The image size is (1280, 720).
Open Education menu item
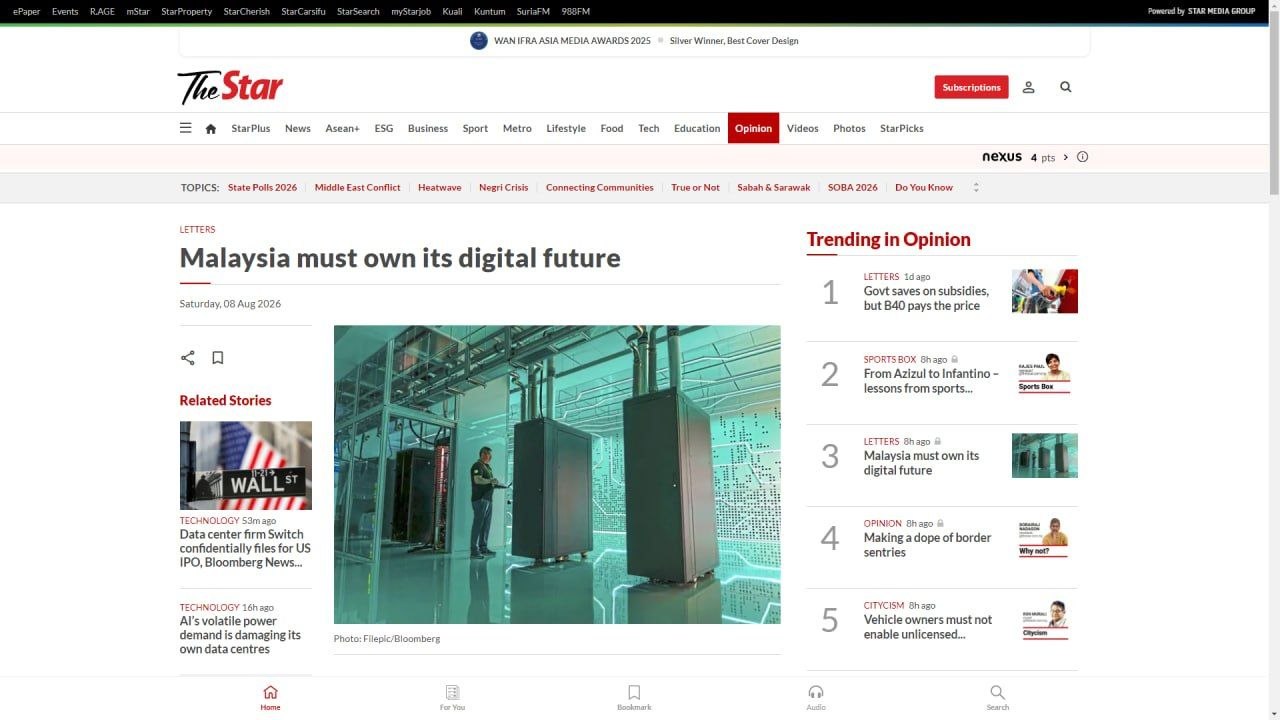click(x=697, y=128)
